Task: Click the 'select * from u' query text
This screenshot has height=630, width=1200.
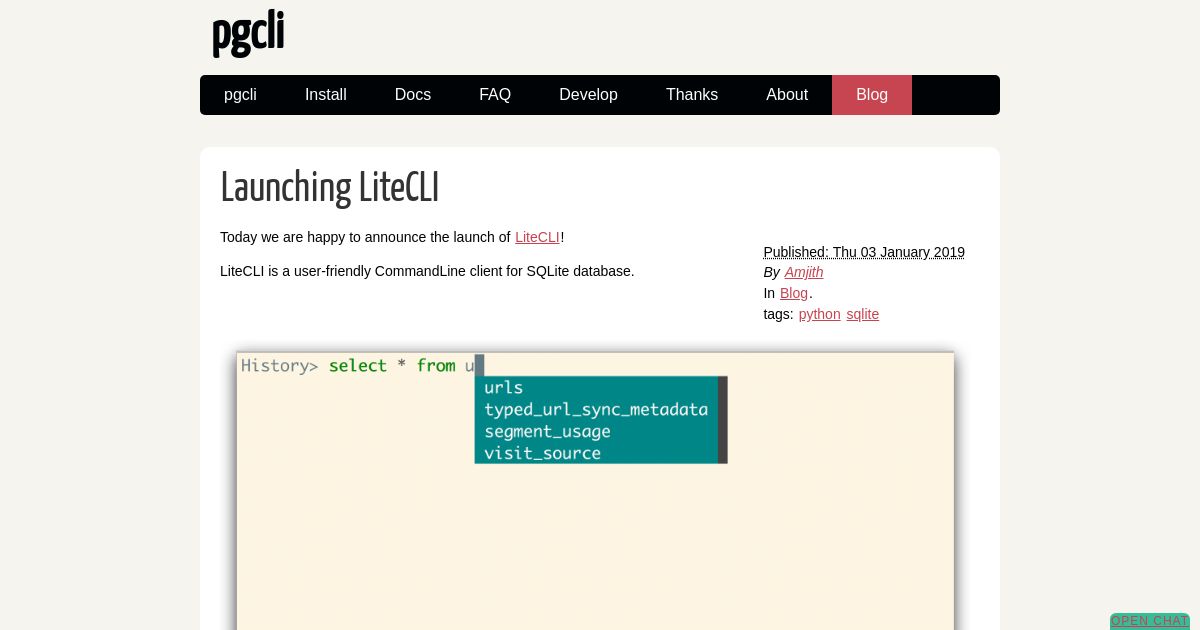Action: point(402,366)
